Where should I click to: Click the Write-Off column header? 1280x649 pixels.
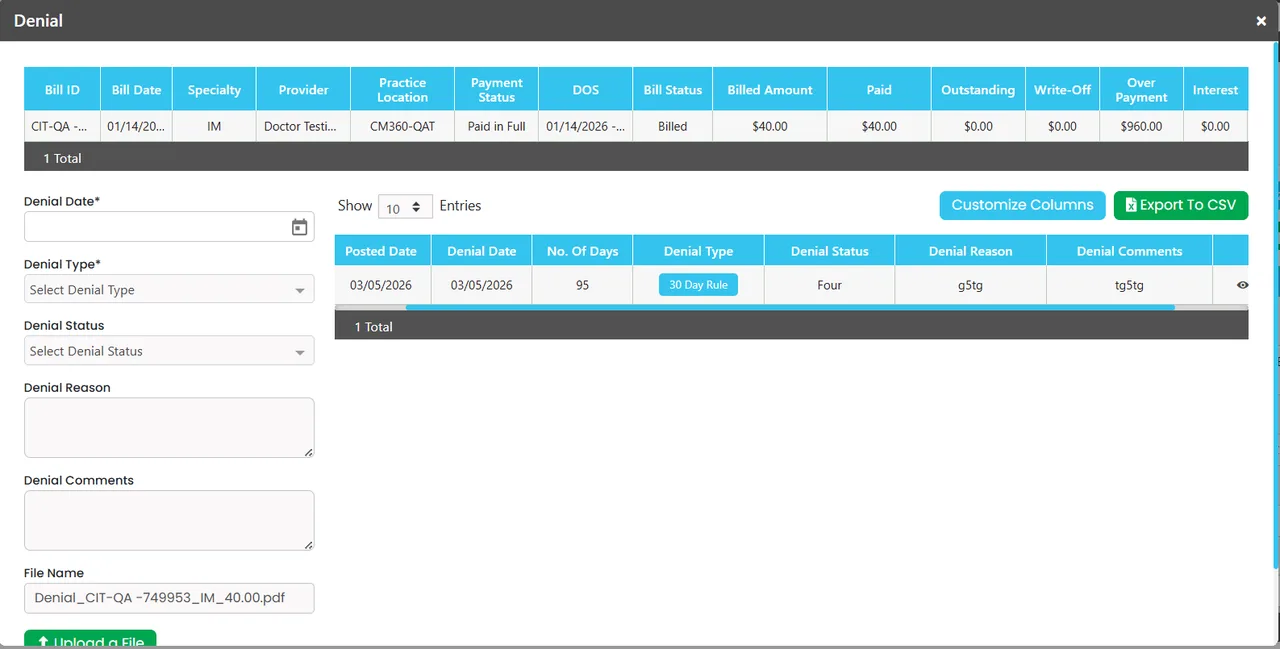(1062, 90)
